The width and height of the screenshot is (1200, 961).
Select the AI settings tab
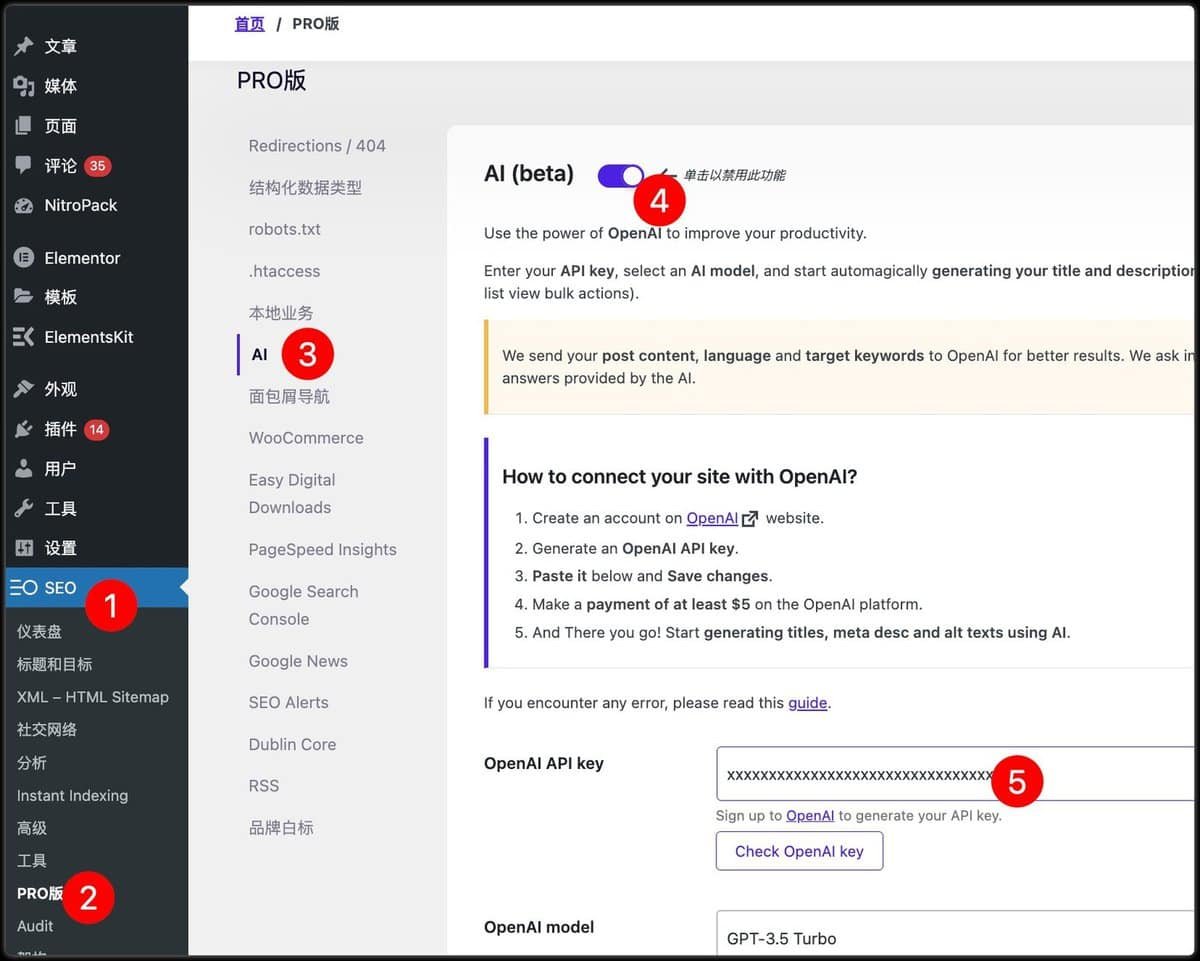(260, 355)
